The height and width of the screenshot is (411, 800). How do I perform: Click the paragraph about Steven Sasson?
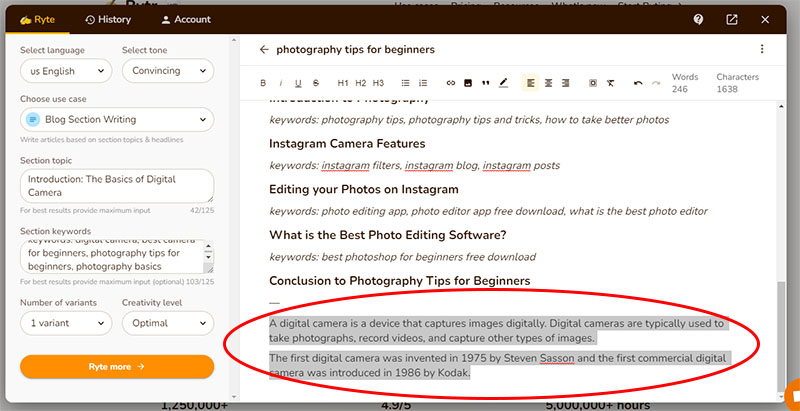tap(501, 366)
